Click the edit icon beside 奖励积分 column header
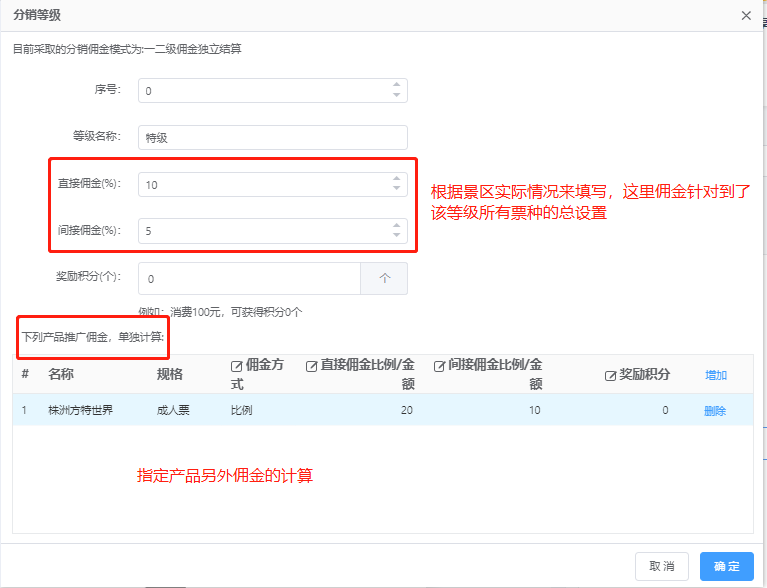Image resolution: width=767 pixels, height=588 pixels. (x=610, y=375)
